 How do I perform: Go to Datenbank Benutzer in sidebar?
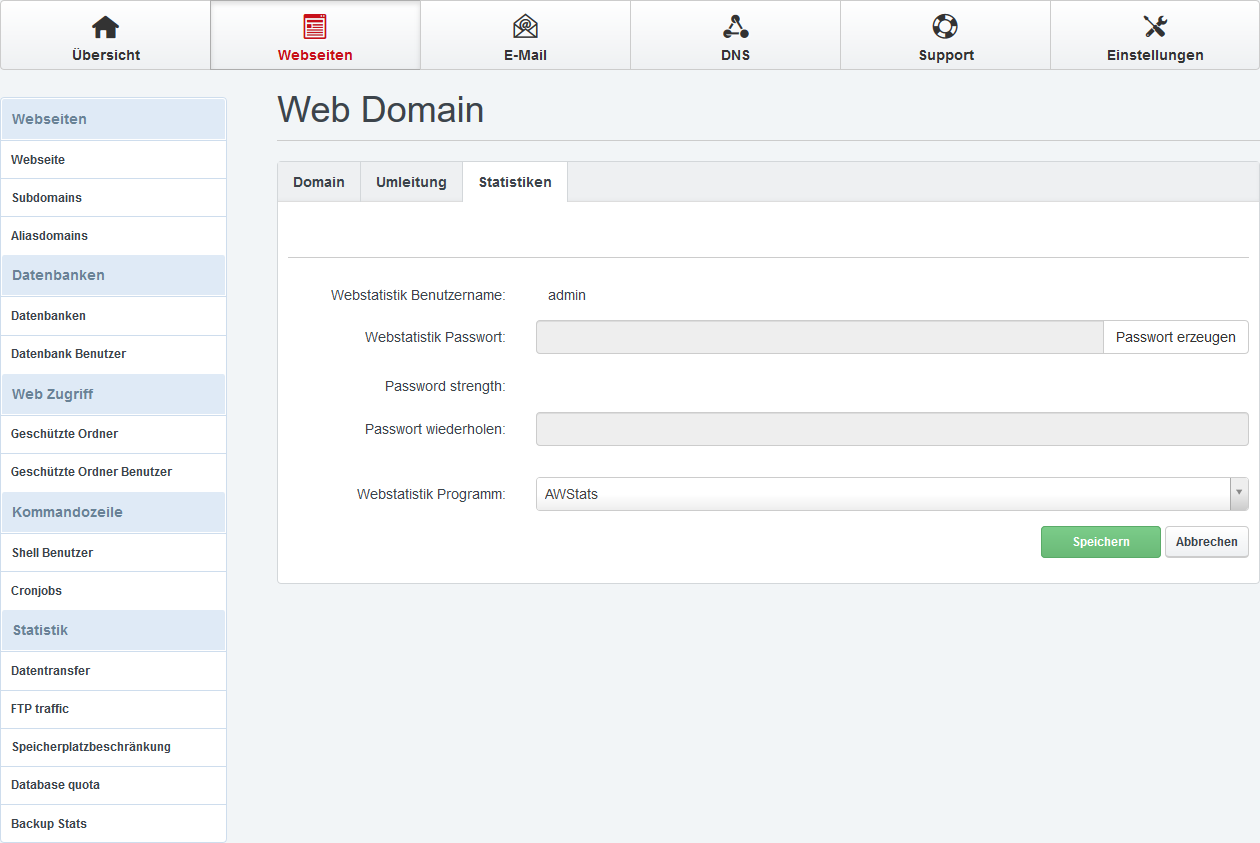[68, 354]
